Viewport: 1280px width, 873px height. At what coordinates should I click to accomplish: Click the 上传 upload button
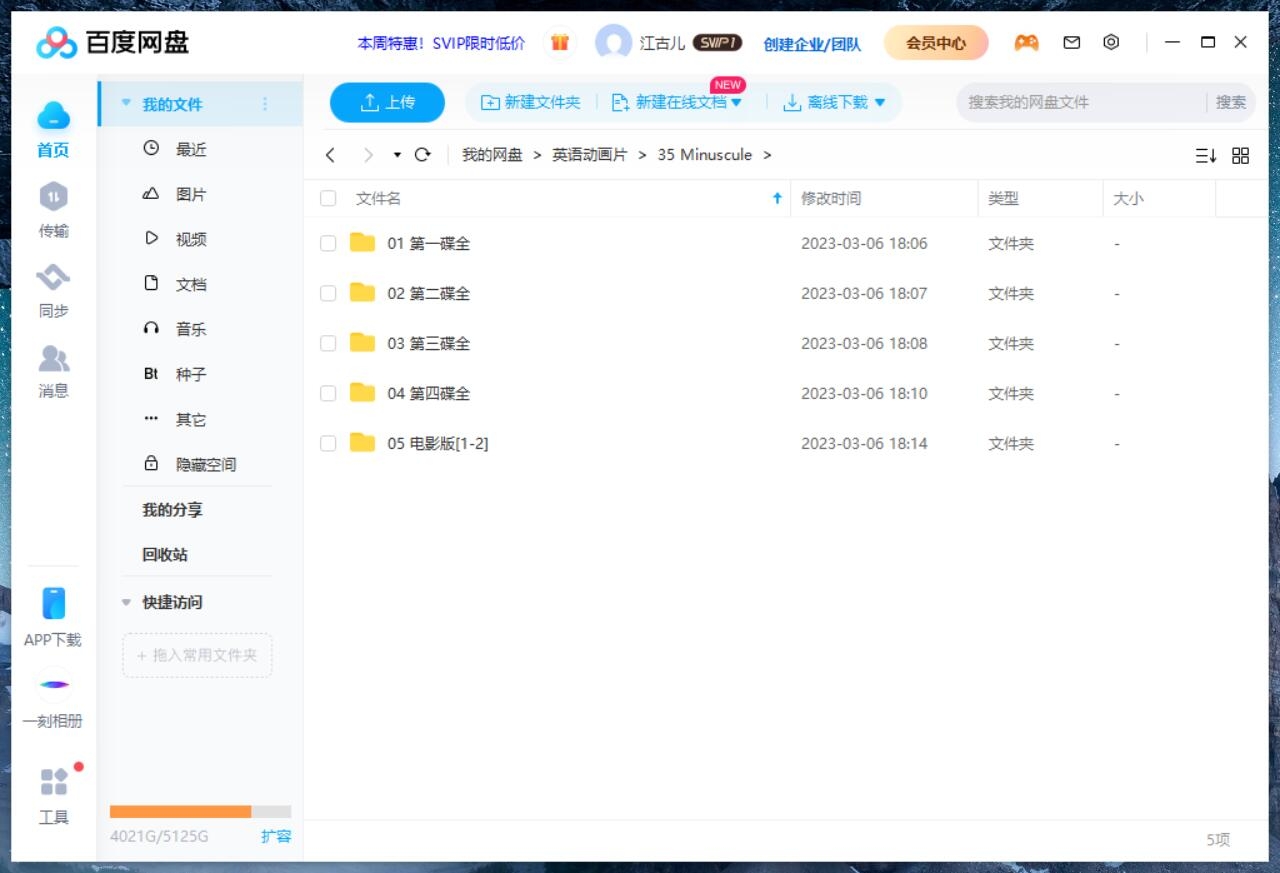pos(387,101)
